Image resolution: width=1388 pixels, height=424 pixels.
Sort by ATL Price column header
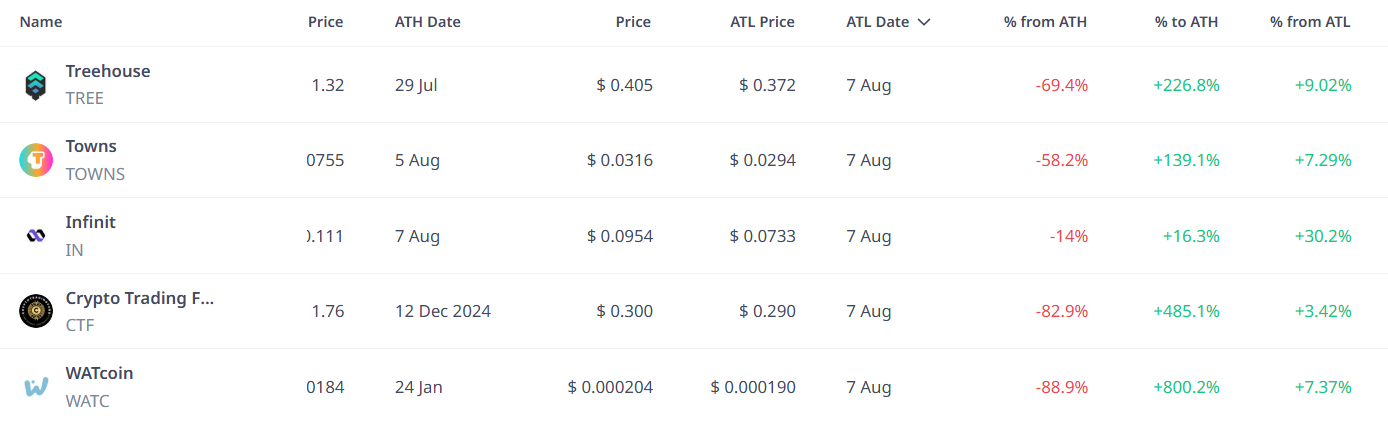coord(762,22)
